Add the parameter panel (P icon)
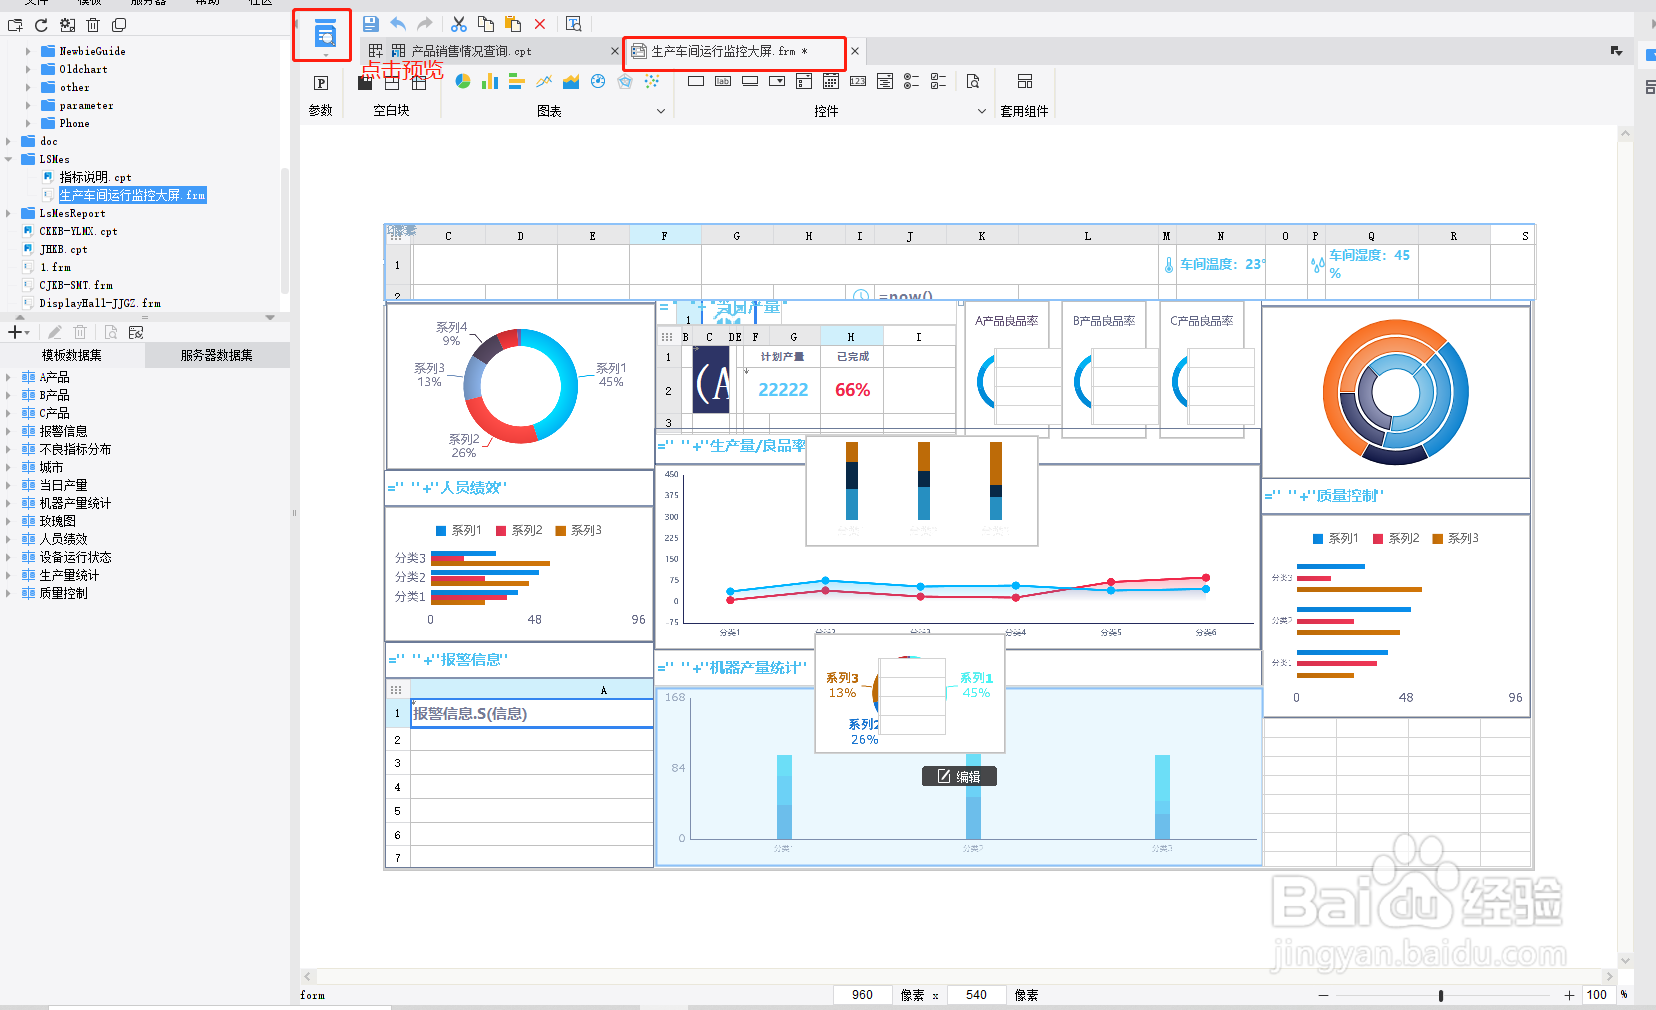The width and height of the screenshot is (1656, 1010). pyautogui.click(x=321, y=83)
